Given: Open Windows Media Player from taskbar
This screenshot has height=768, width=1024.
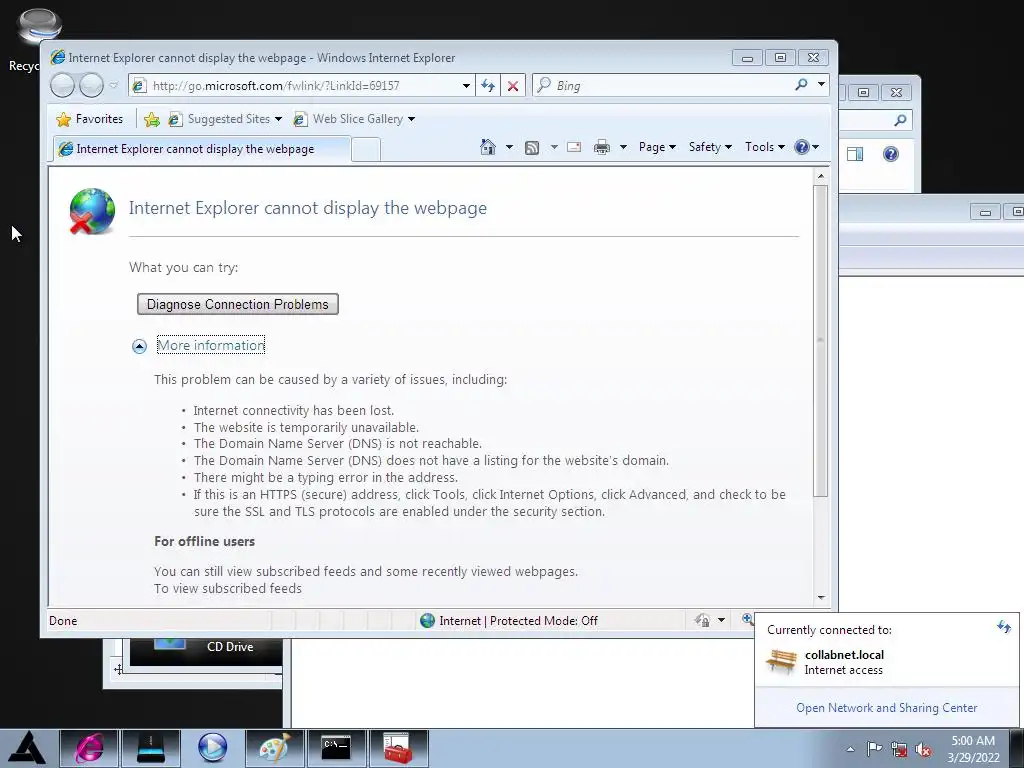Looking at the screenshot, I should click(212, 748).
